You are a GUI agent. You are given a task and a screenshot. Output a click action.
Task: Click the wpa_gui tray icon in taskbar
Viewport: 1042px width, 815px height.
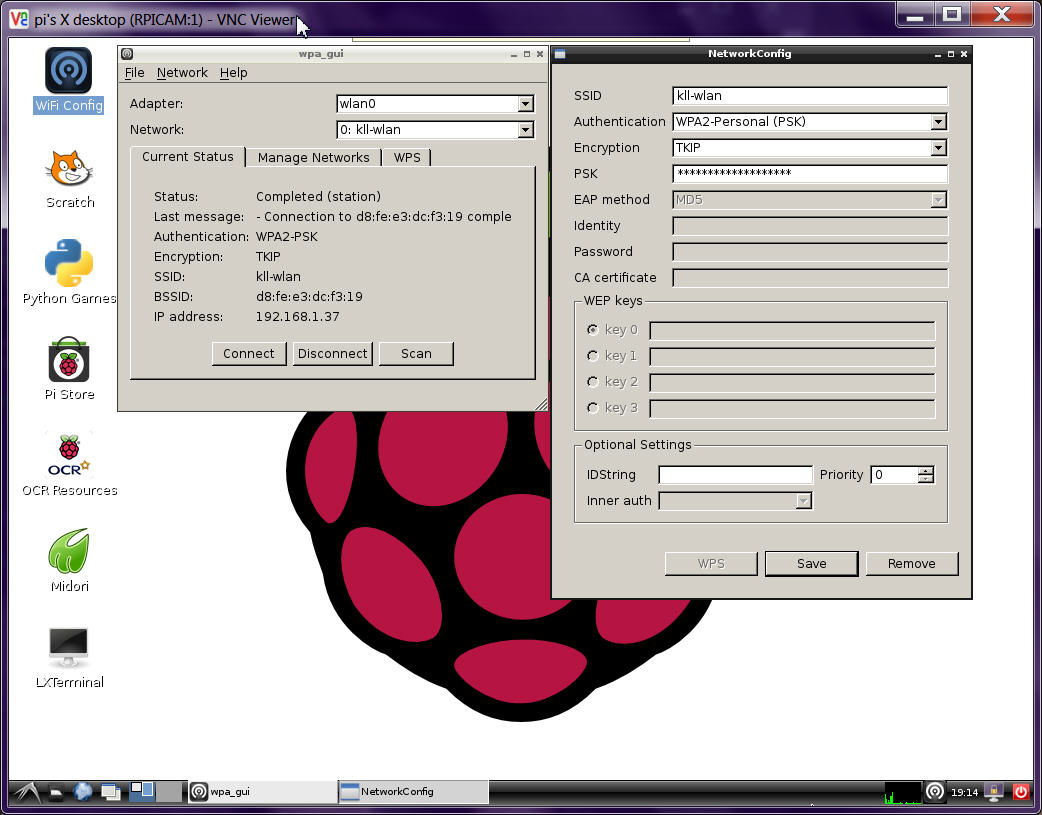(x=934, y=792)
